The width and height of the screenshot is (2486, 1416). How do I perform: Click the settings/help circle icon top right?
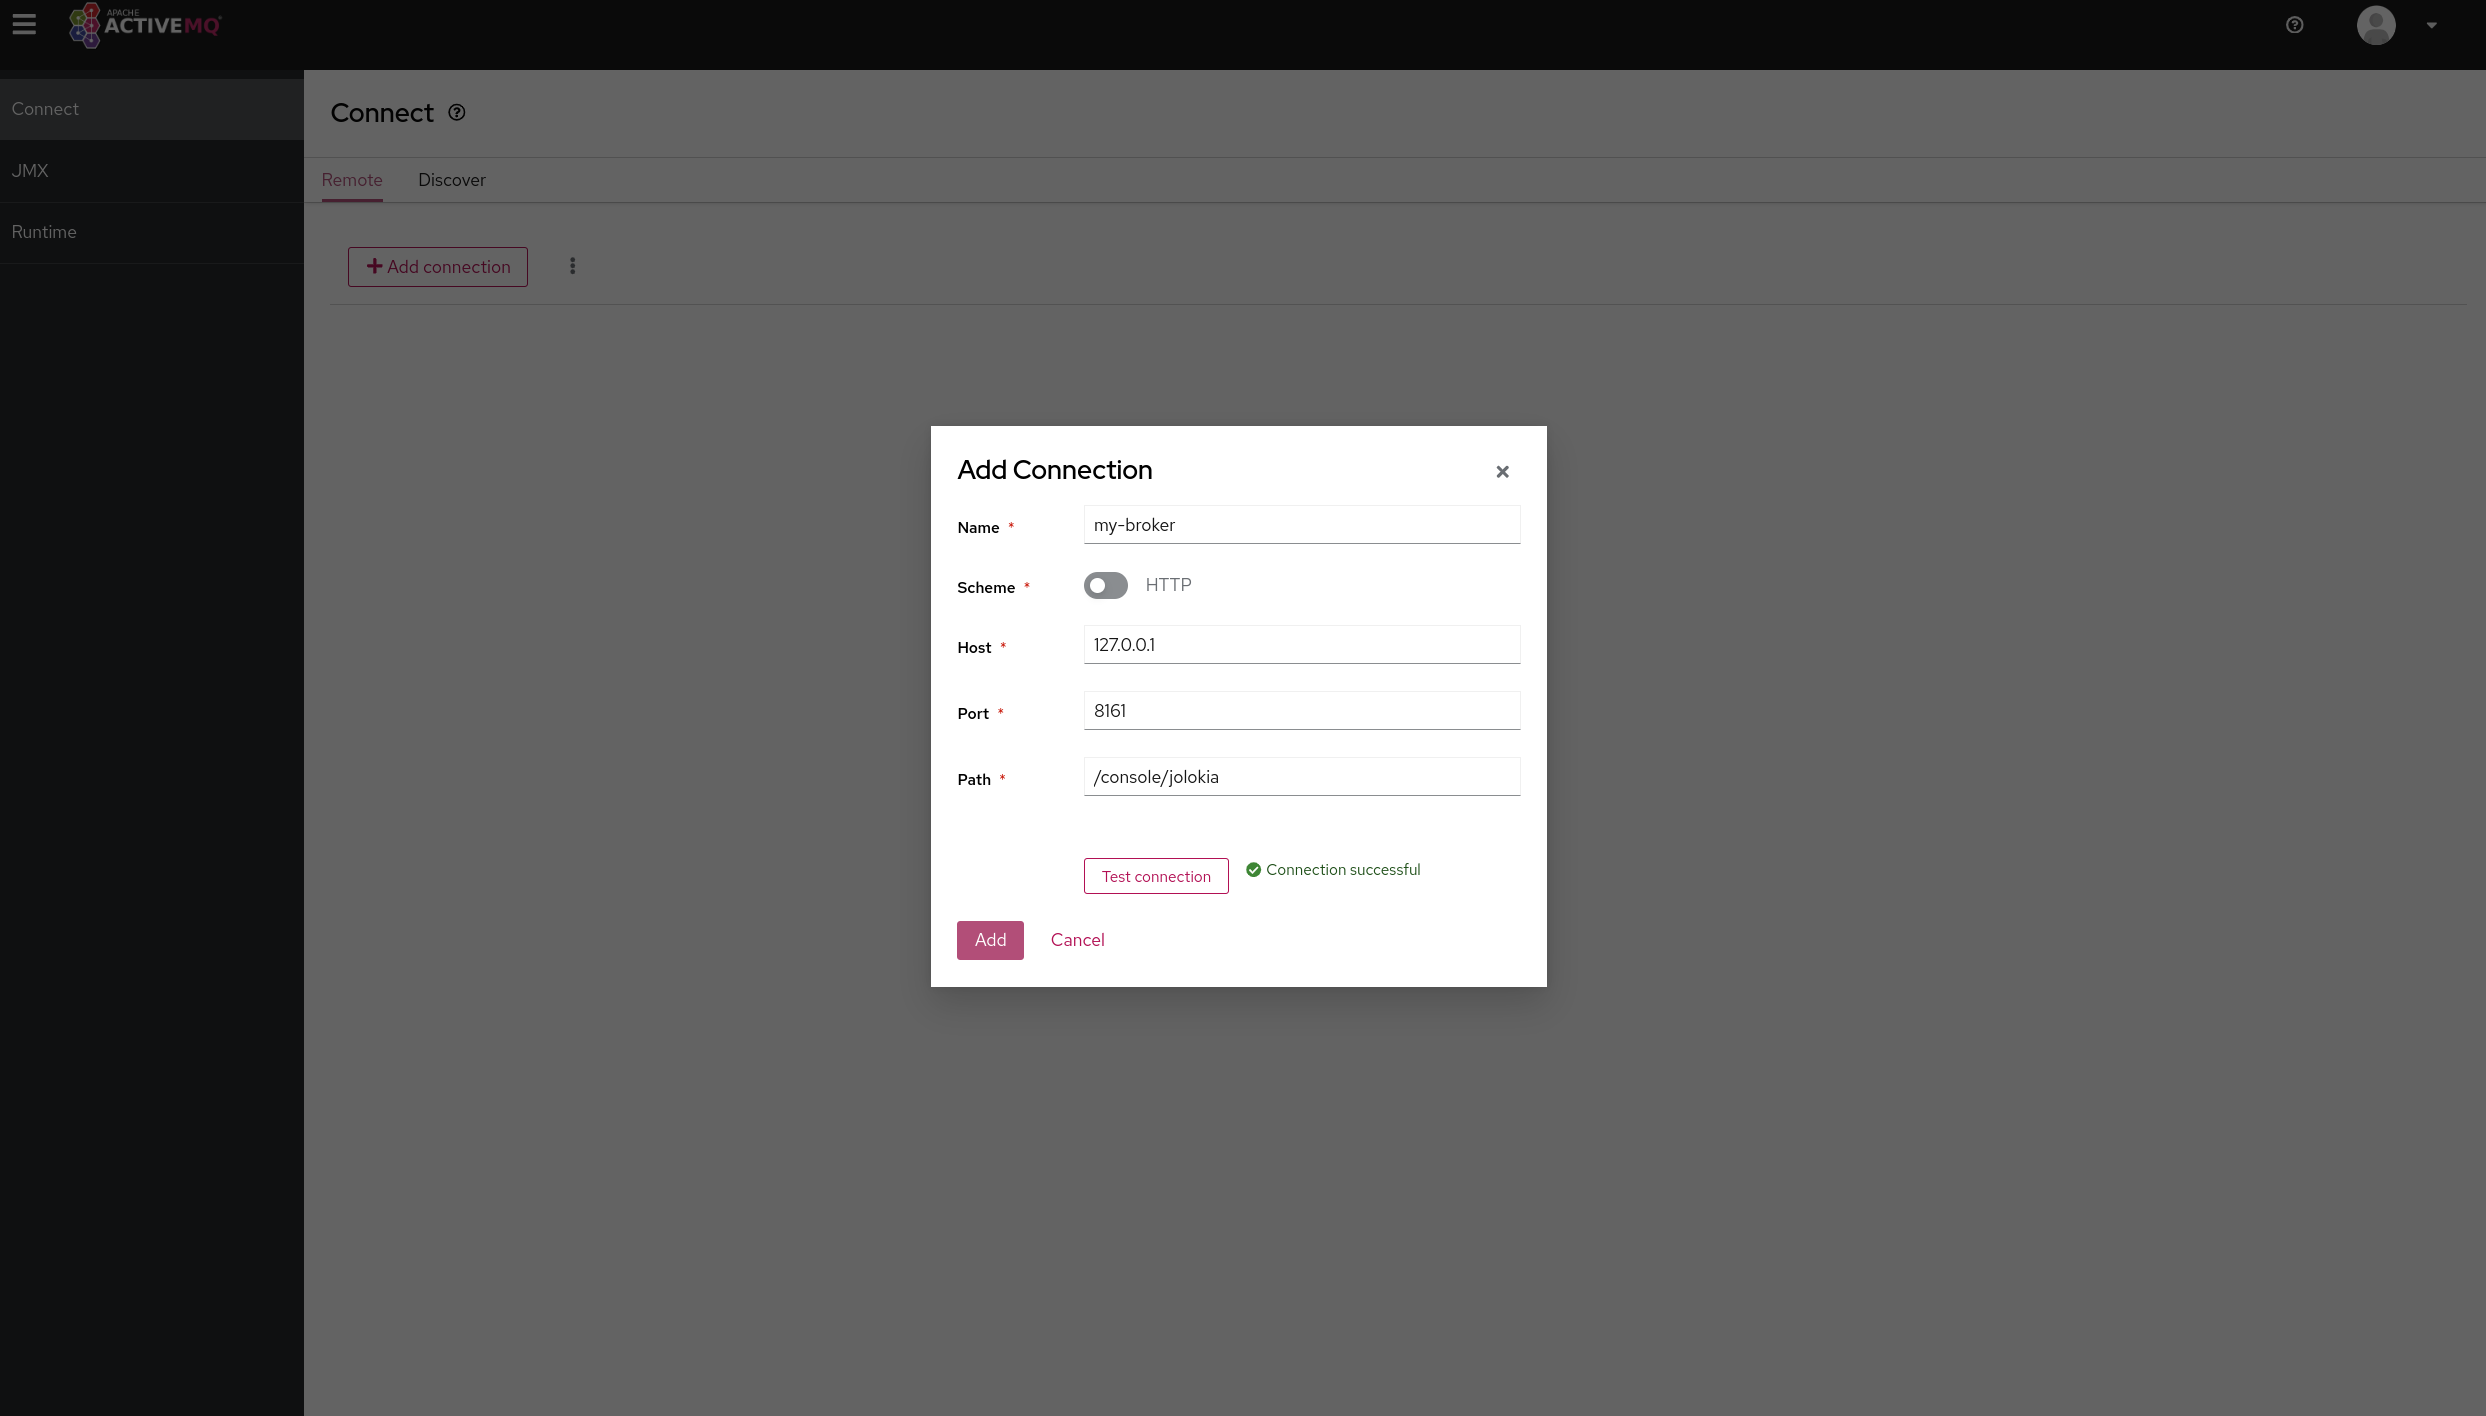2295,24
